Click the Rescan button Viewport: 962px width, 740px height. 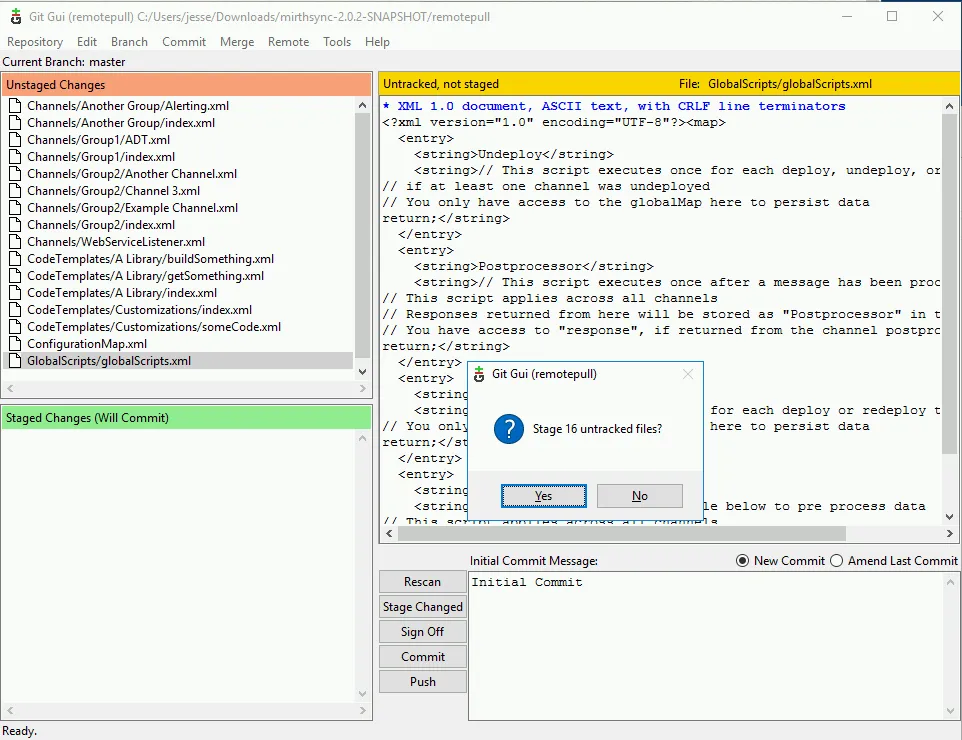(422, 581)
